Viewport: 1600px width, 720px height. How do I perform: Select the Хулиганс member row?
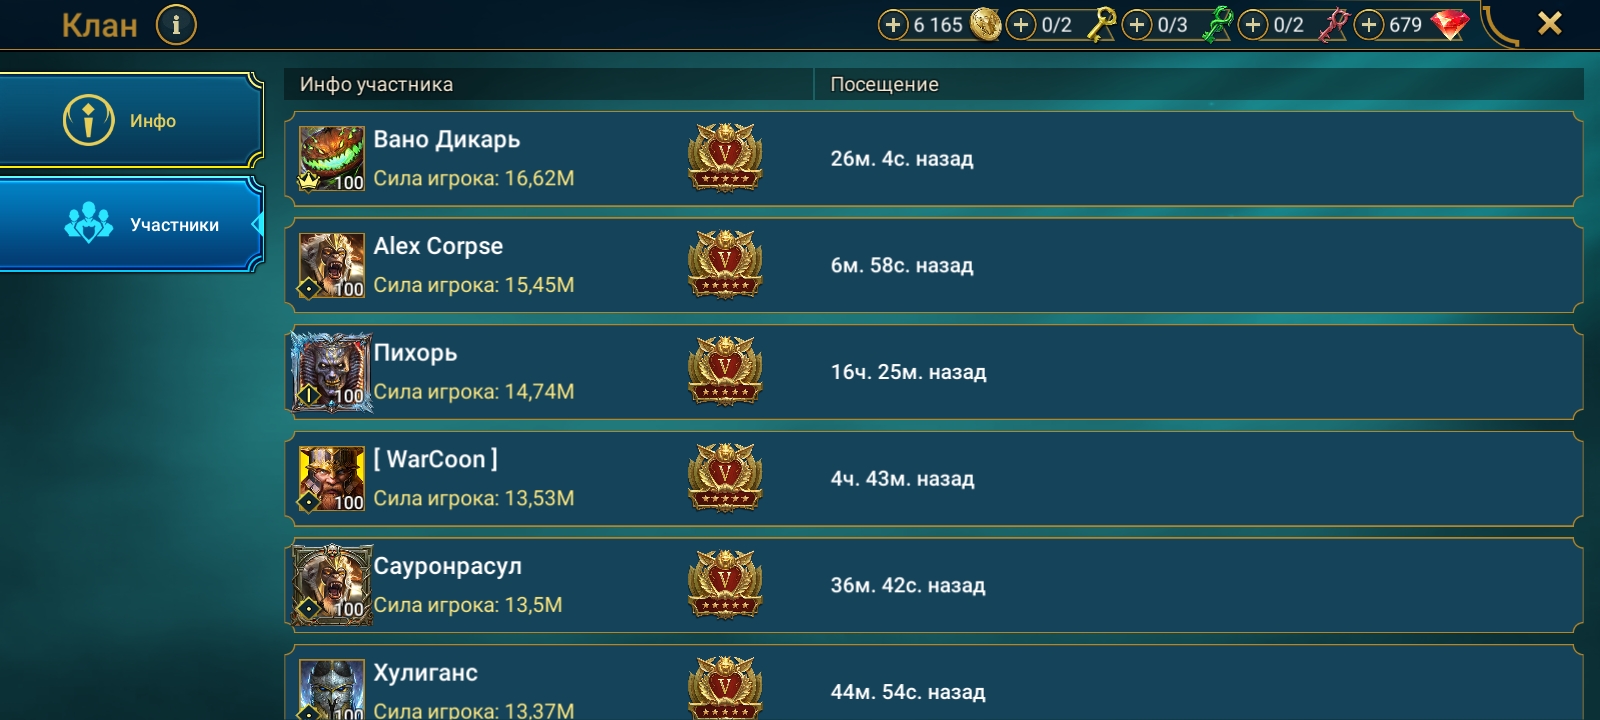[x=934, y=683]
